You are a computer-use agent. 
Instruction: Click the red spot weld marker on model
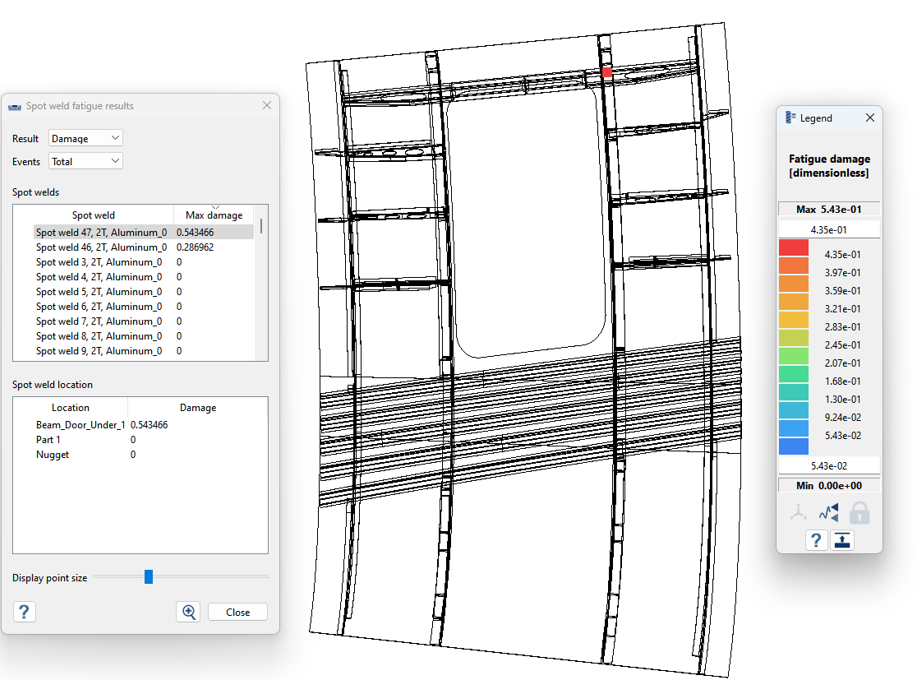point(607,72)
